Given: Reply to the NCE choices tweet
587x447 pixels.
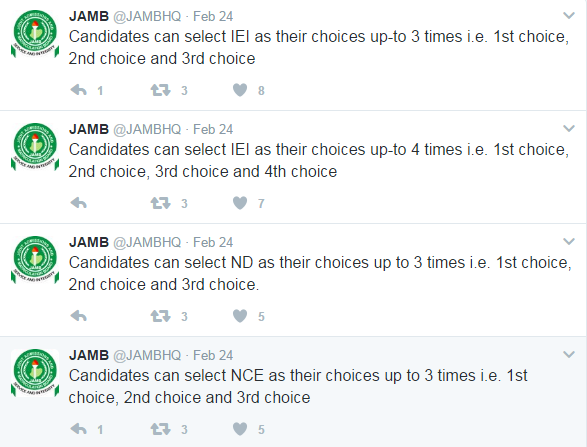Looking at the screenshot, I should tap(79, 429).
